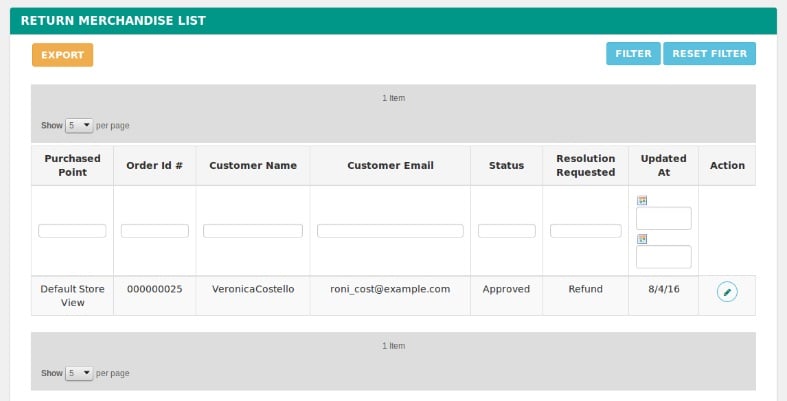Viewport: 787px width, 401px height.
Task: Sort by the Order Id # column header
Action: 154,165
